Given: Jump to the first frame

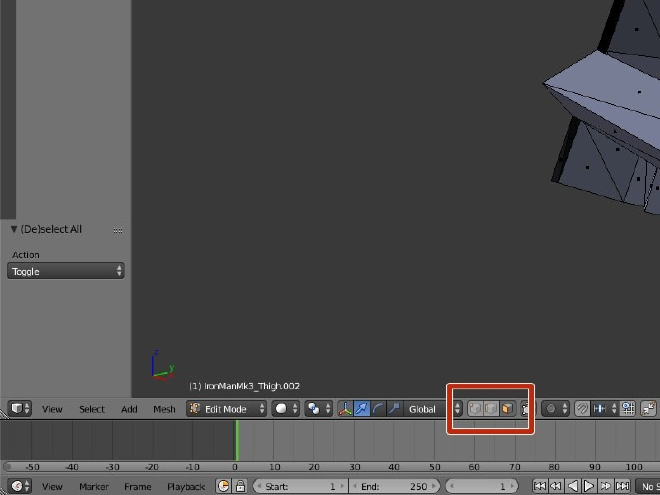Looking at the screenshot, I should pos(540,486).
